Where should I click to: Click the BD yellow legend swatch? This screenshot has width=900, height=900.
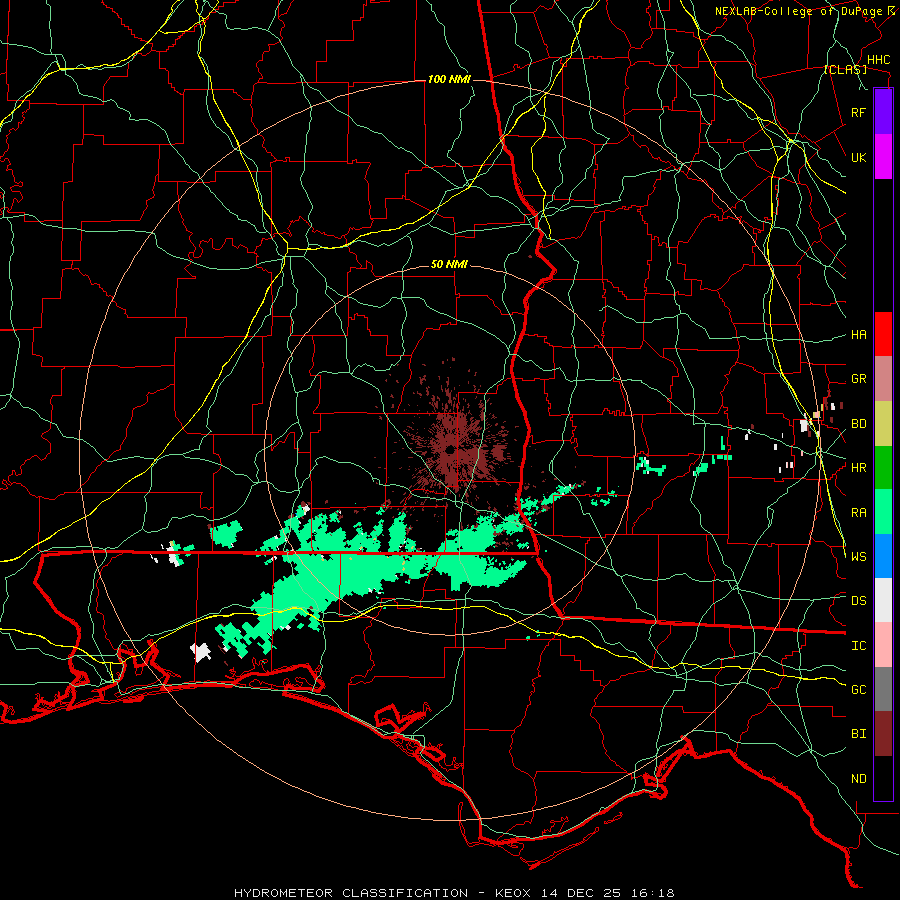pos(883,423)
